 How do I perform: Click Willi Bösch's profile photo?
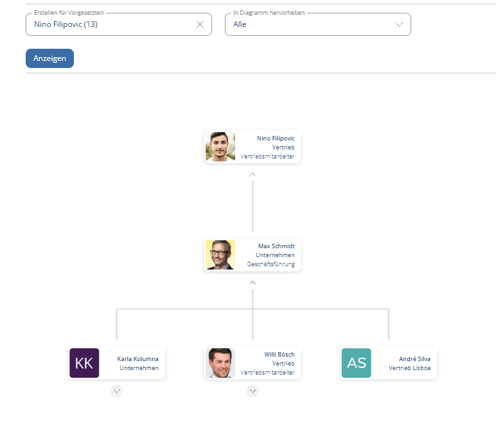point(220,363)
